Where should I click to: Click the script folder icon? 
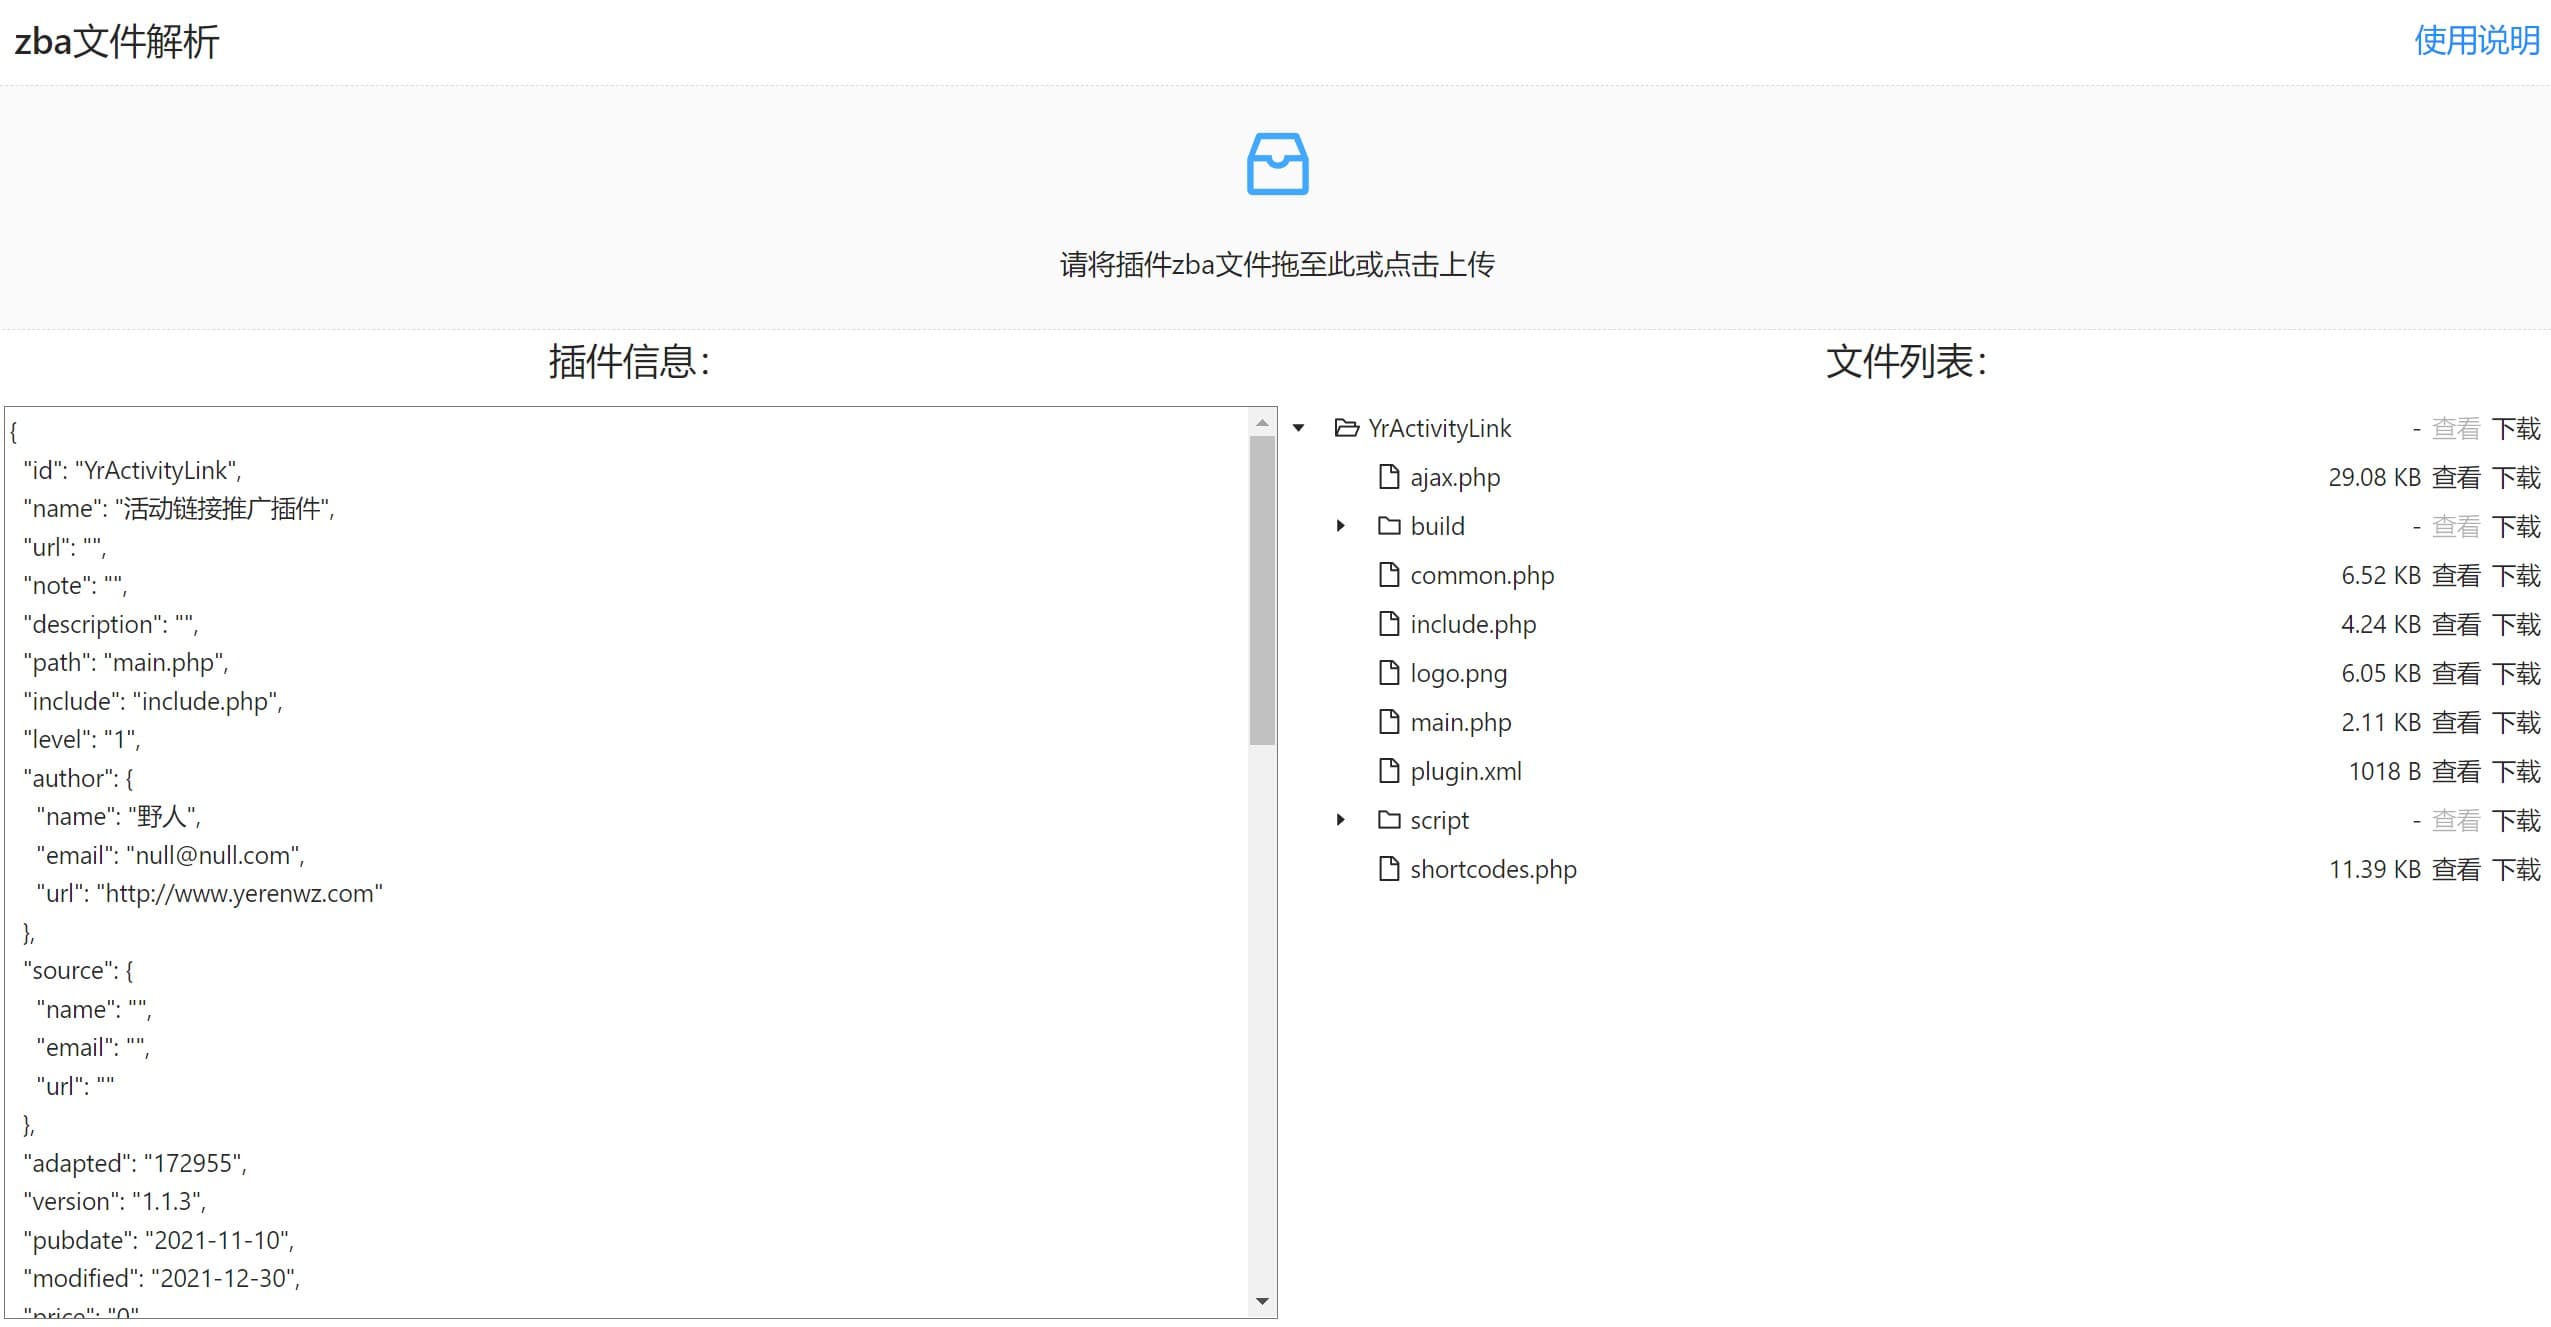click(x=1388, y=820)
